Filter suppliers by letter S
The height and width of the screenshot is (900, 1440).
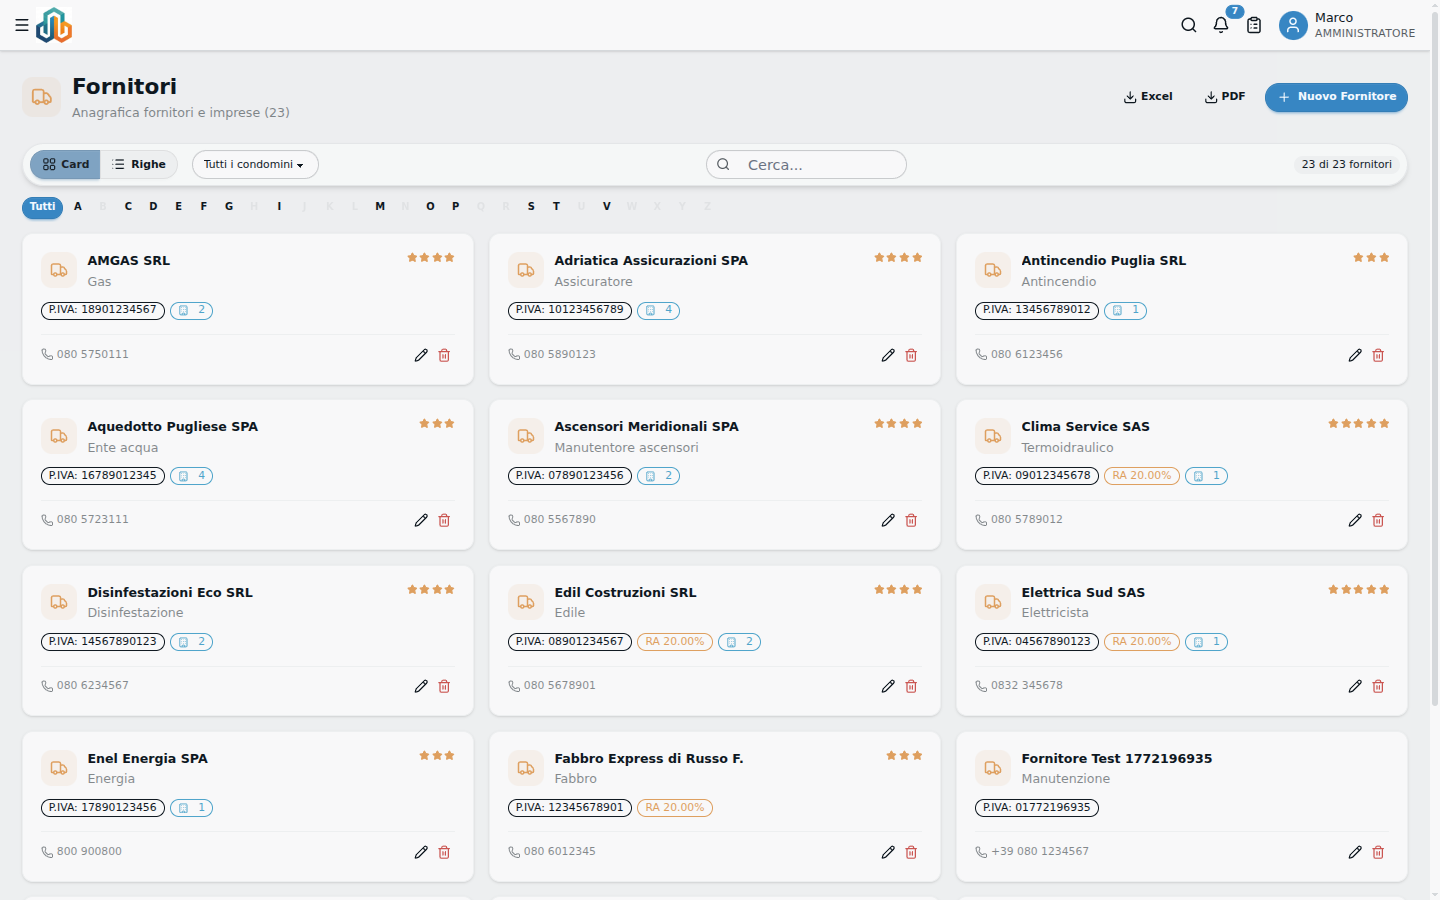coord(531,207)
